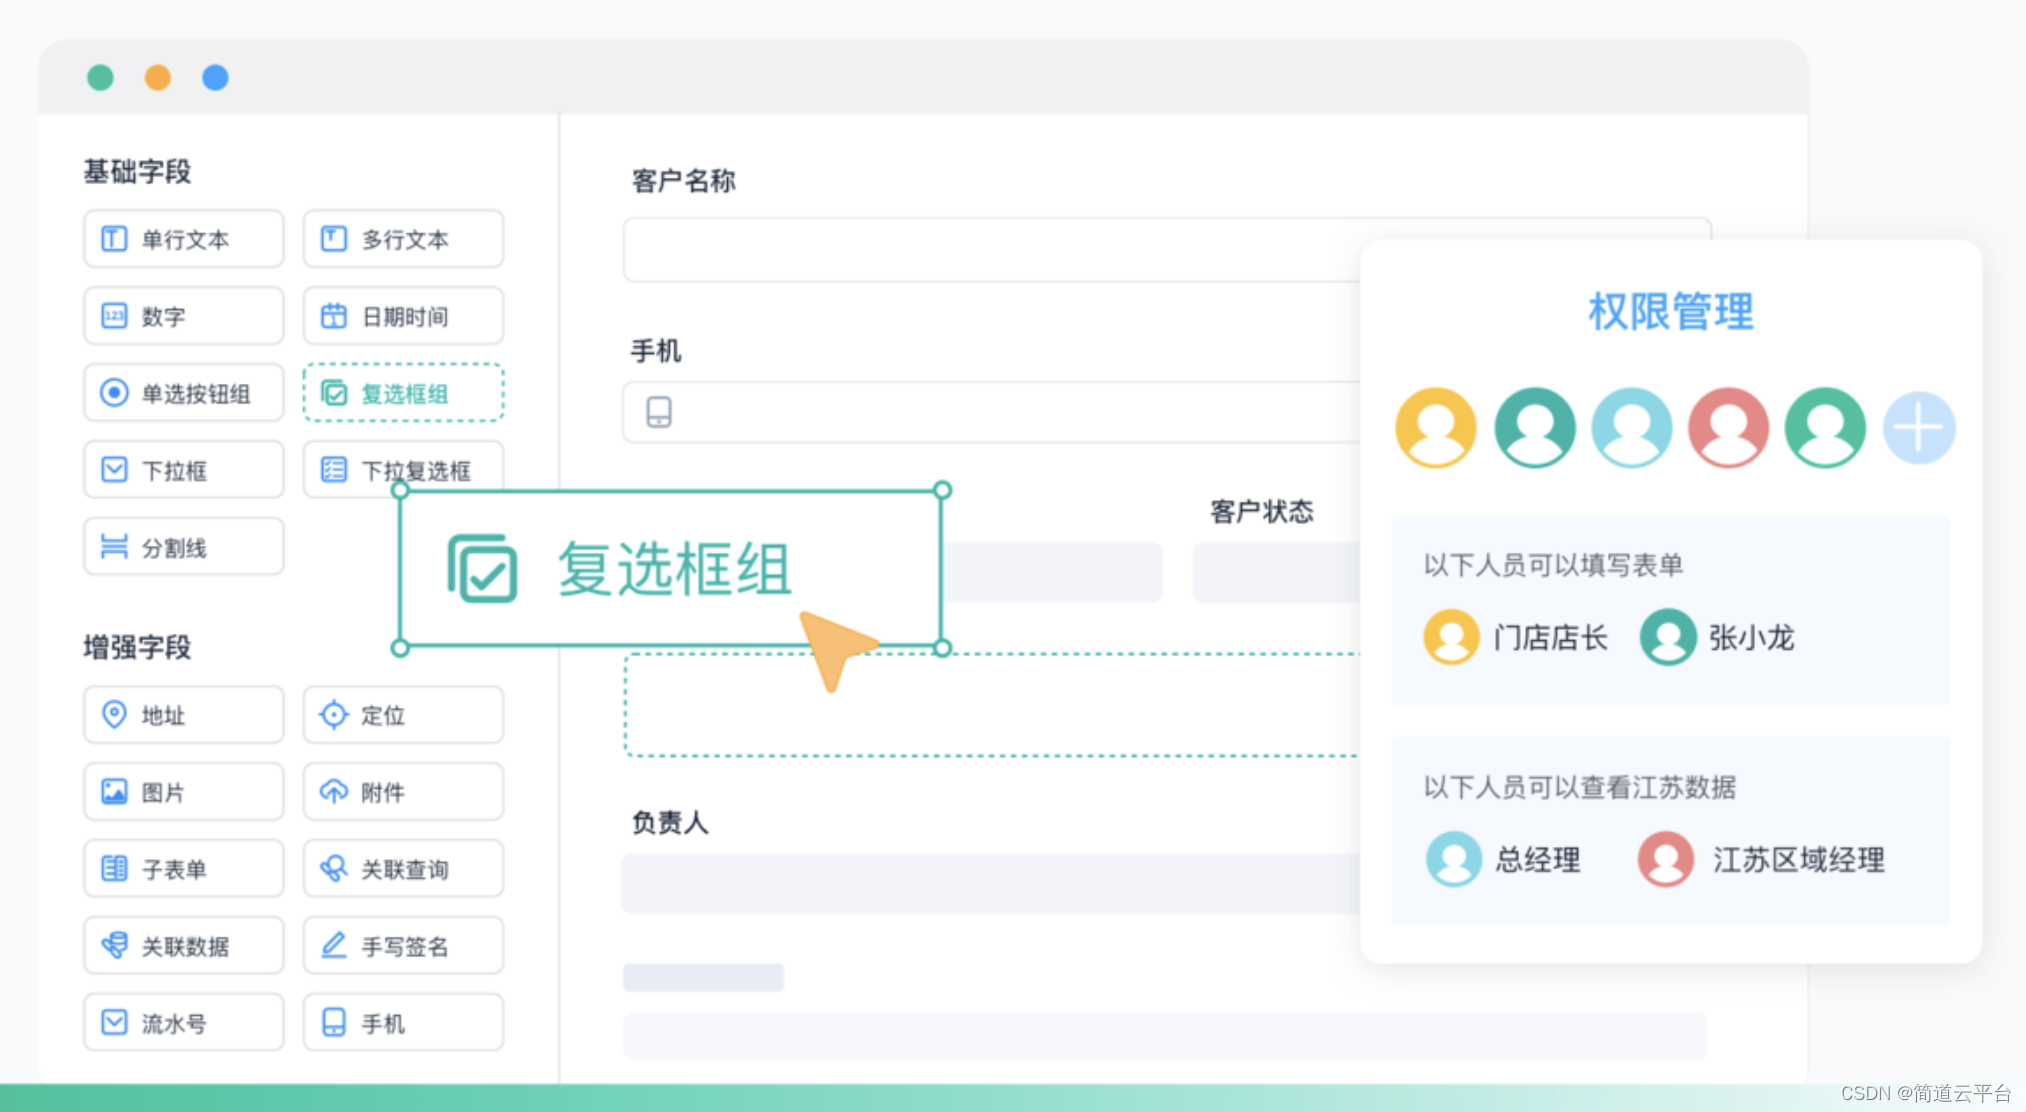The height and width of the screenshot is (1112, 2026).
Task: Click the green traffic light button
Action: click(x=100, y=77)
